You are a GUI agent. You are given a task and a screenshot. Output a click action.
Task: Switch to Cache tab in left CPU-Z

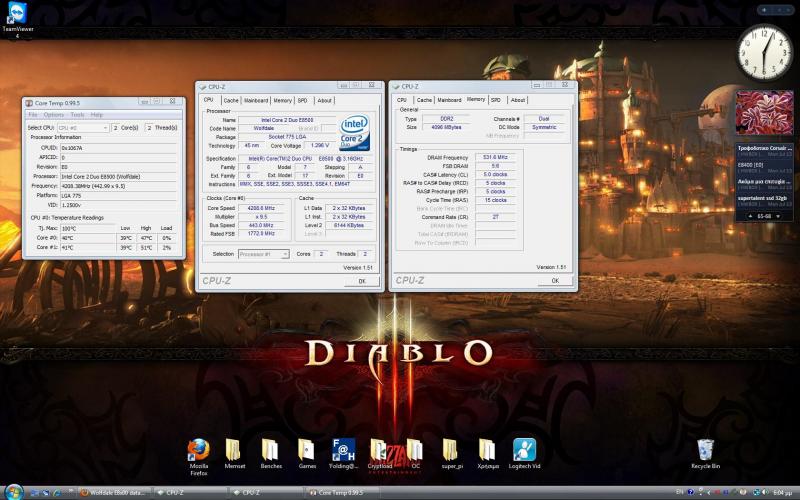click(231, 101)
